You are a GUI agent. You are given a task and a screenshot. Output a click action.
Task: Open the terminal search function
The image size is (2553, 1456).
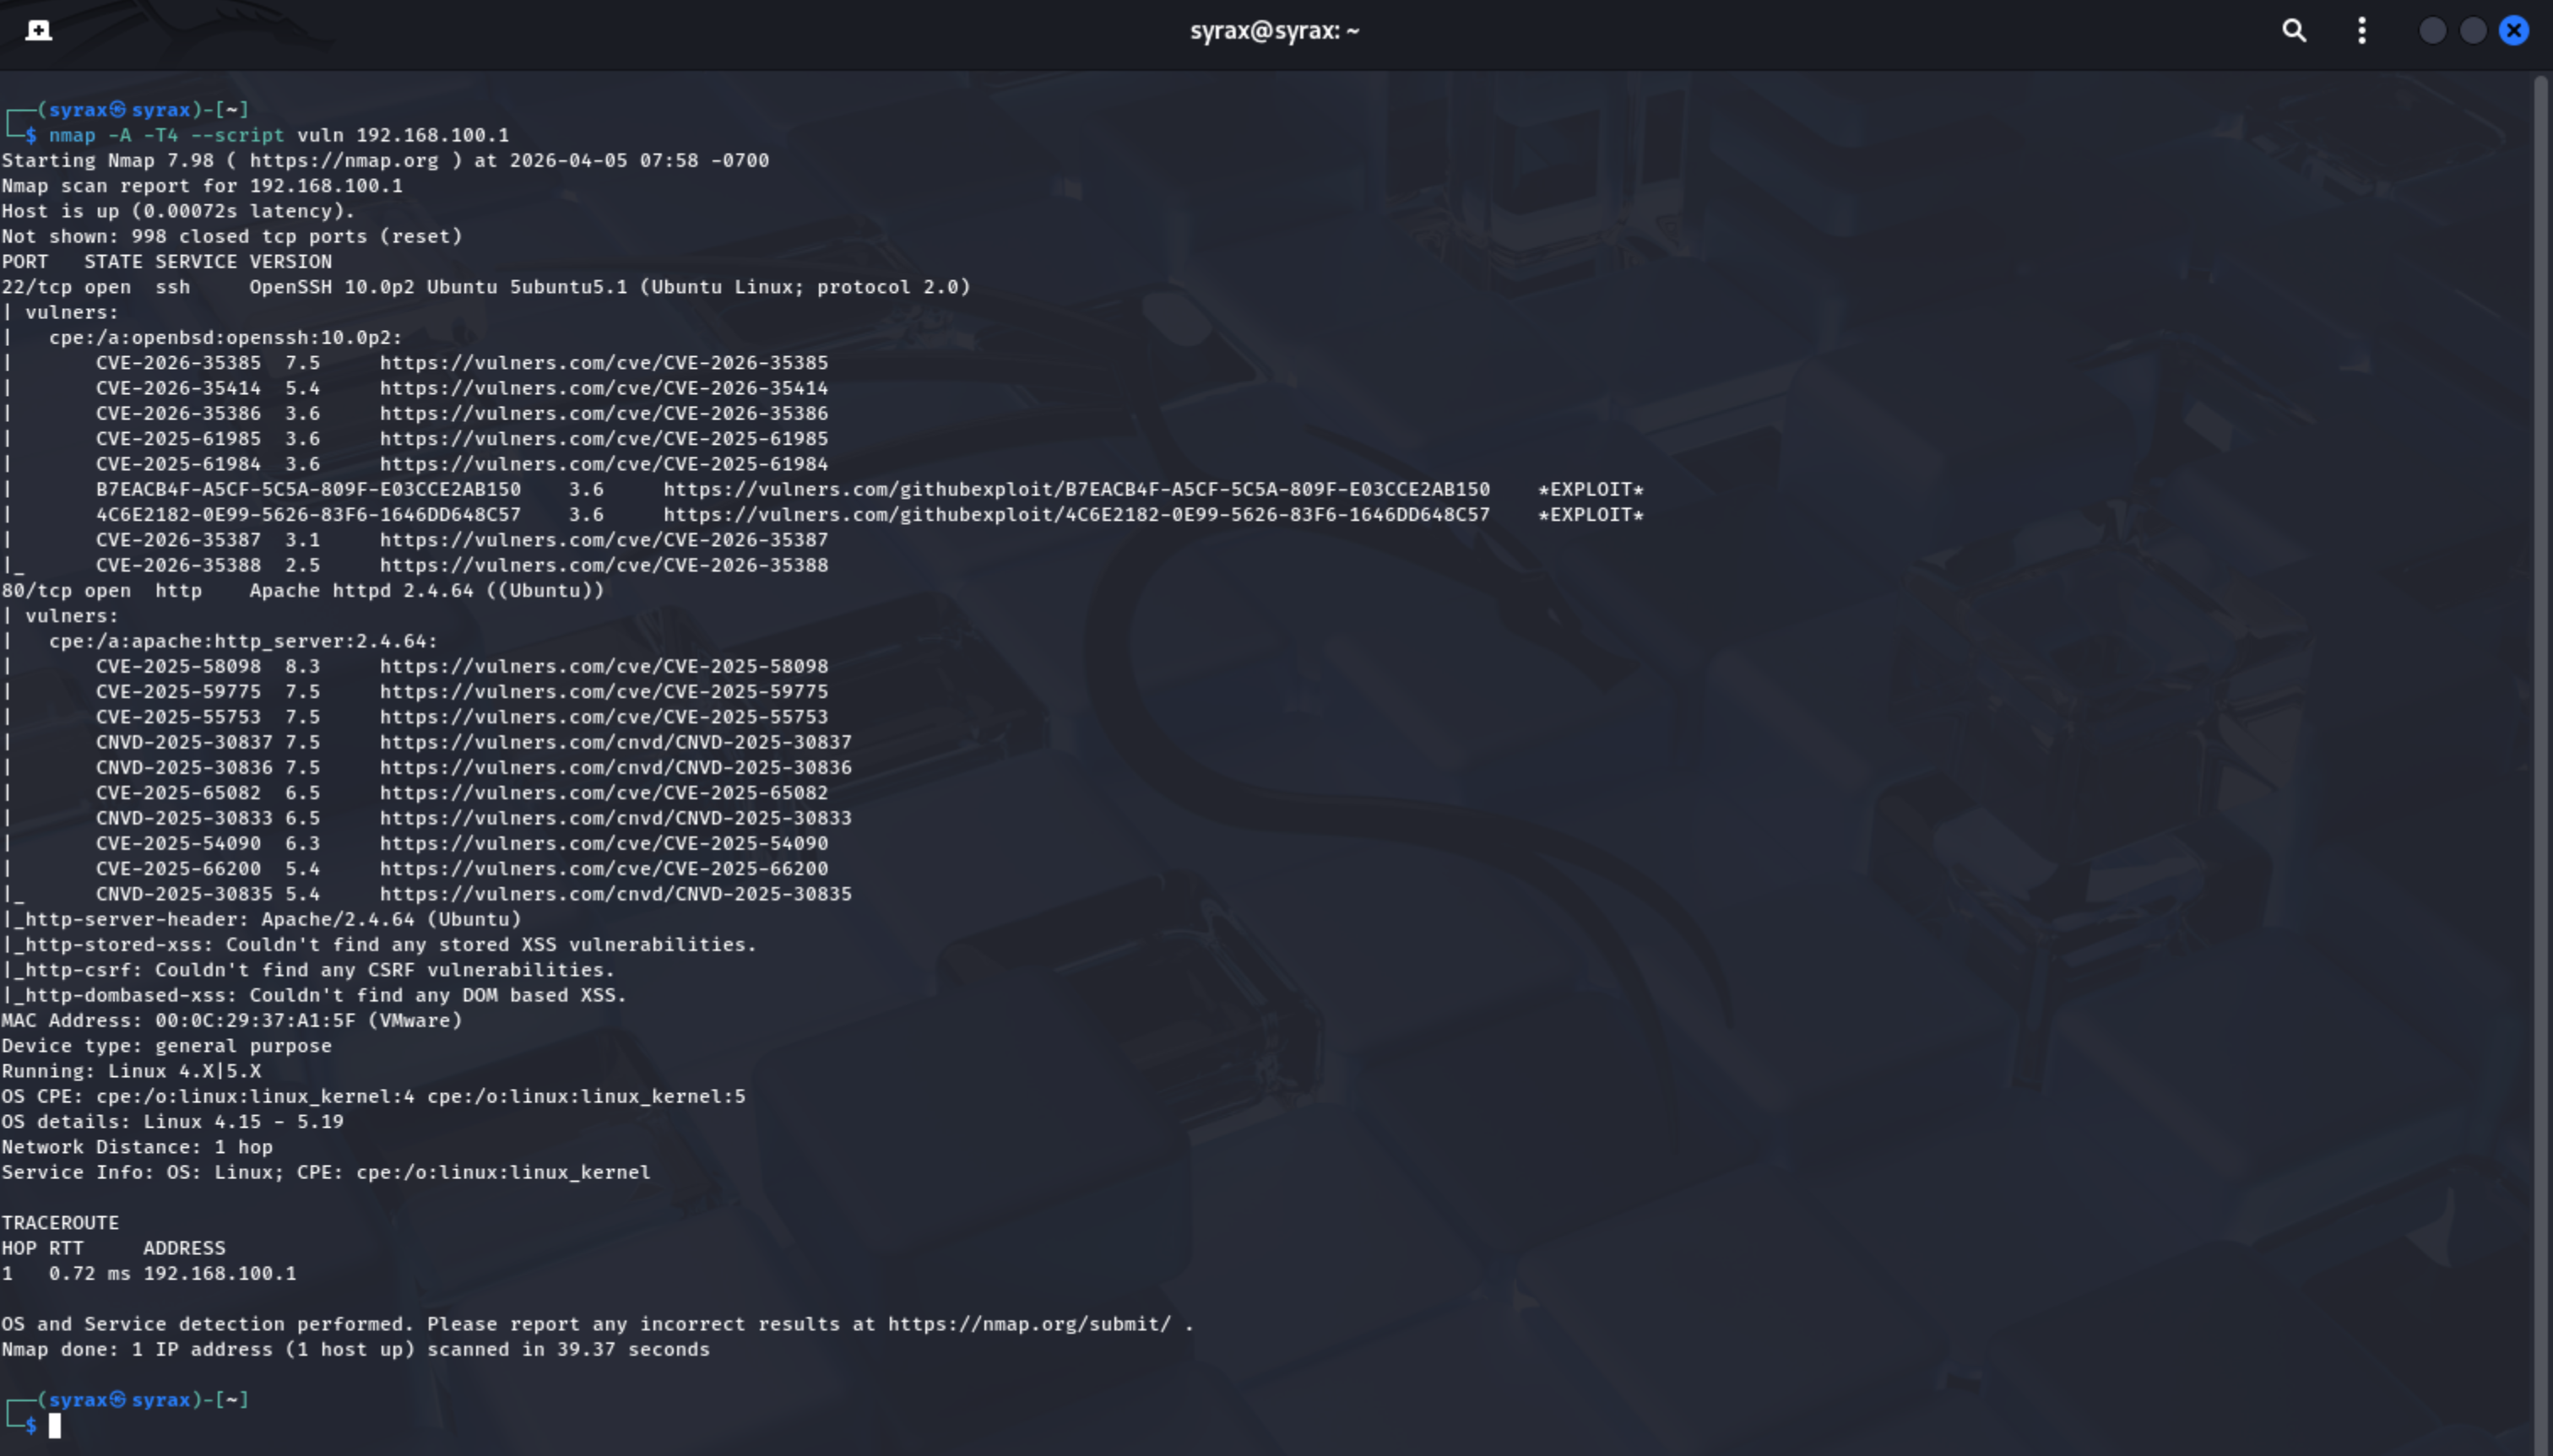pos(2295,31)
